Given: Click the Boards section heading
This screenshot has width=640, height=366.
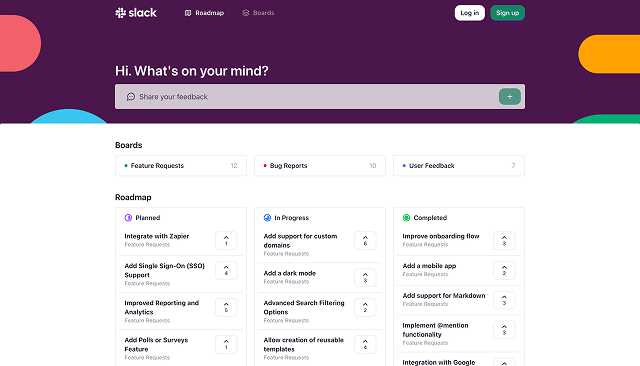Looking at the screenshot, I should click(129, 145).
